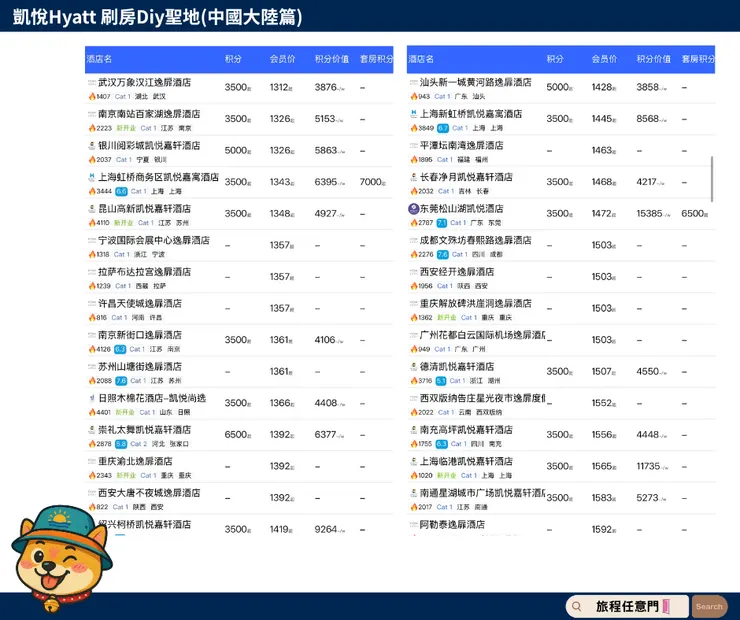The height and width of the screenshot is (620, 740).
Task: Click the brand logo beside 昆山高新凯悦嘉轩酒店
Action: tap(92, 209)
